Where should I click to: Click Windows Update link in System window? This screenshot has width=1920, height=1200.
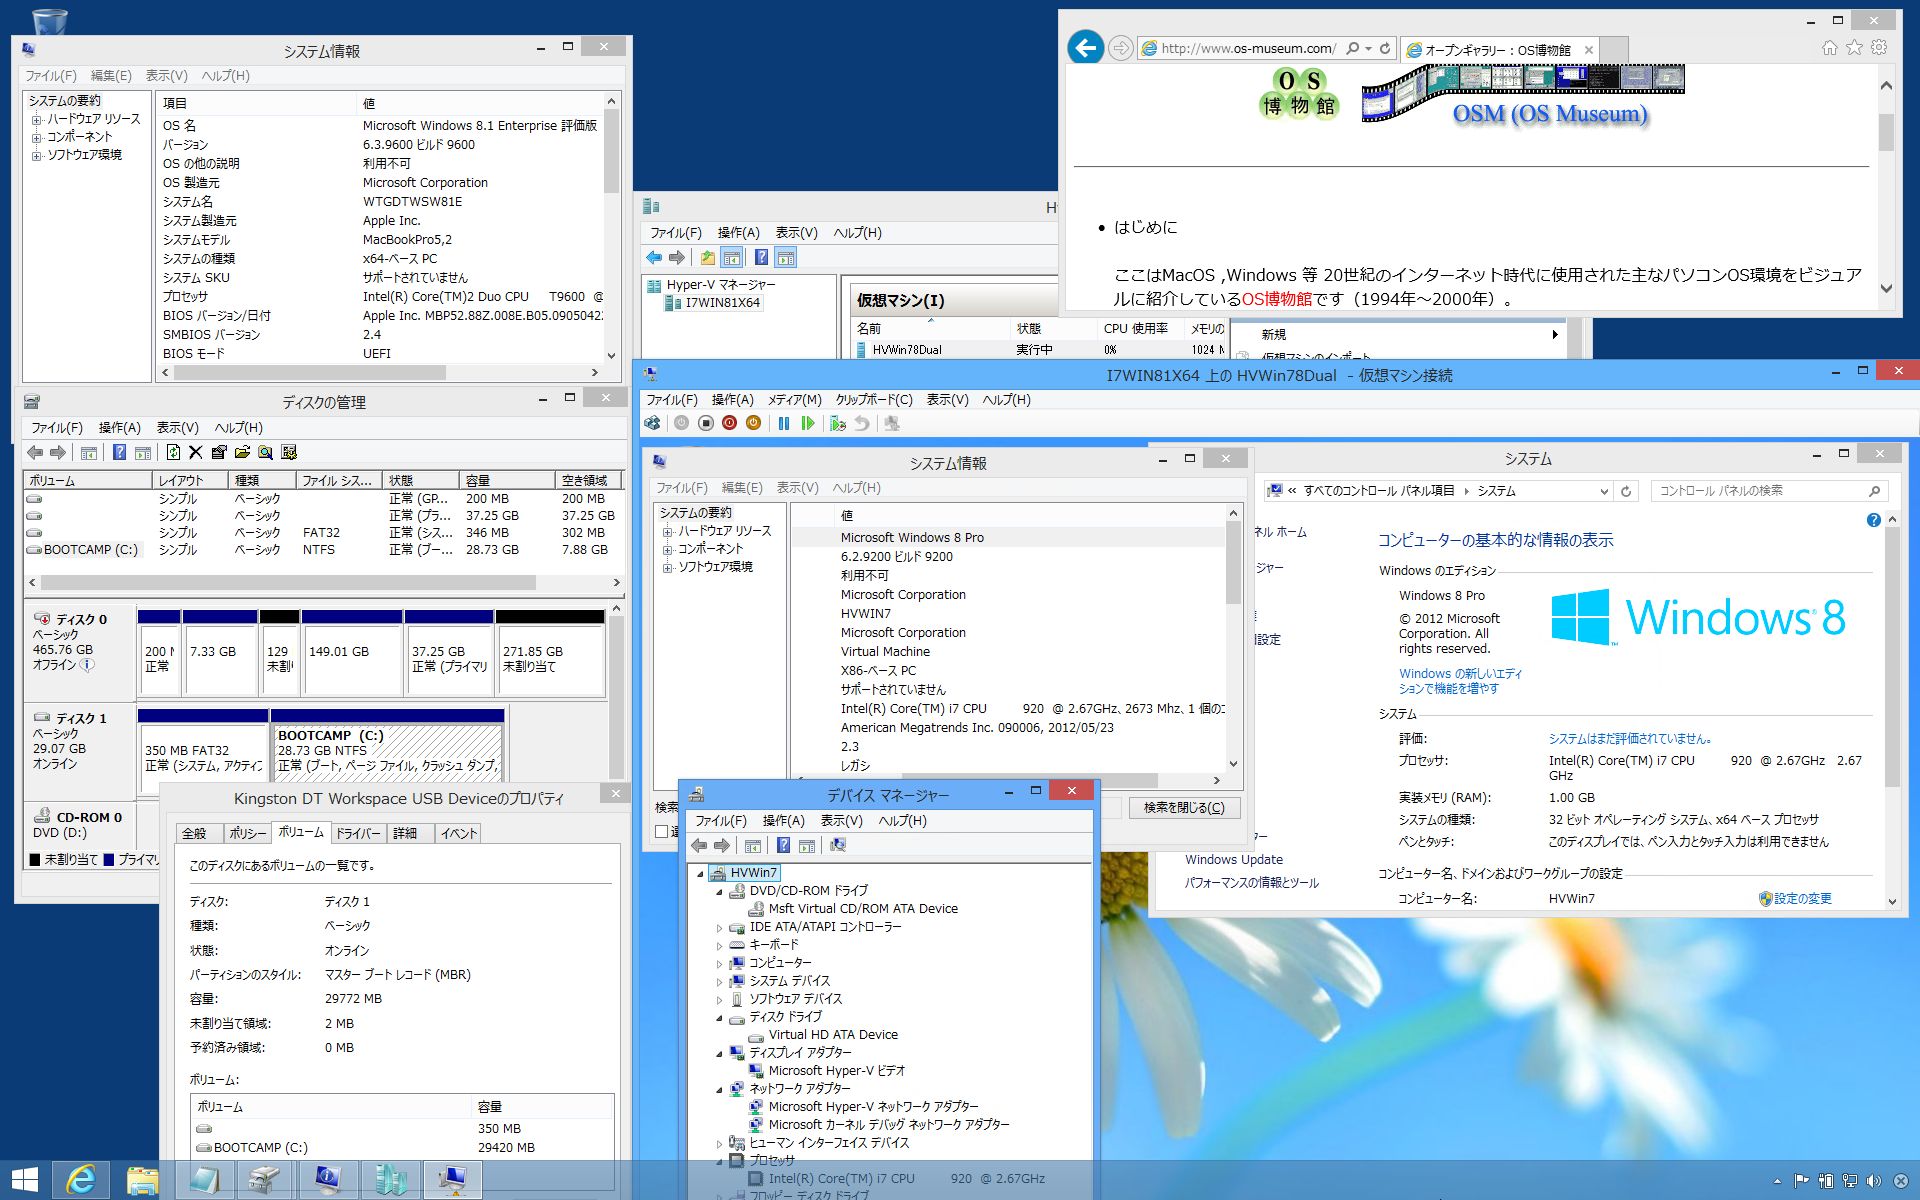point(1234,860)
